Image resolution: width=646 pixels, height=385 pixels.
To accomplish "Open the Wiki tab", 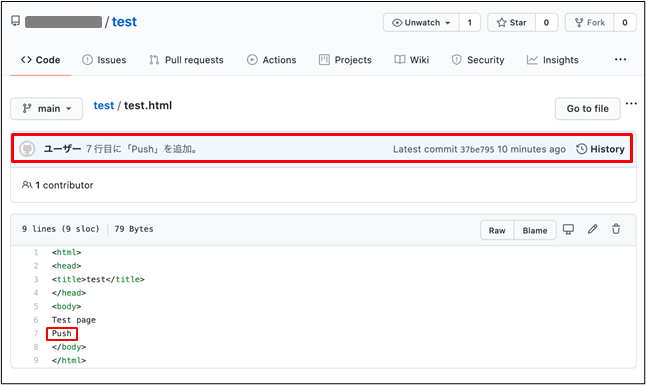I will click(412, 60).
